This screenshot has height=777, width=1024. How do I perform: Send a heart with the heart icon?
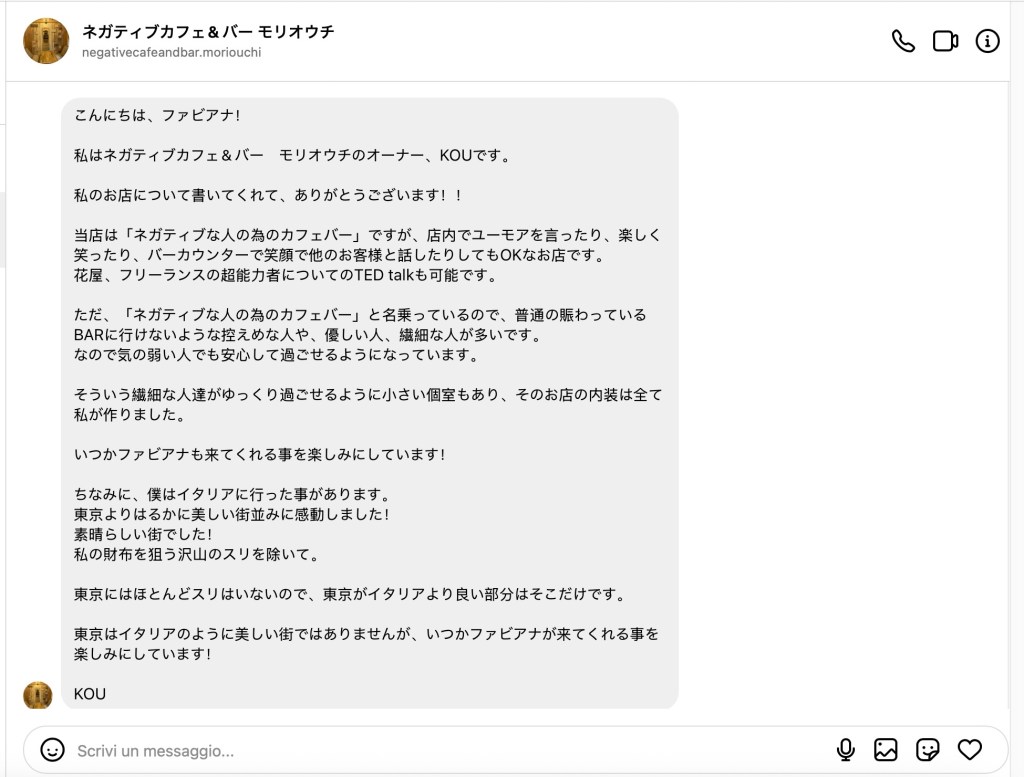969,749
